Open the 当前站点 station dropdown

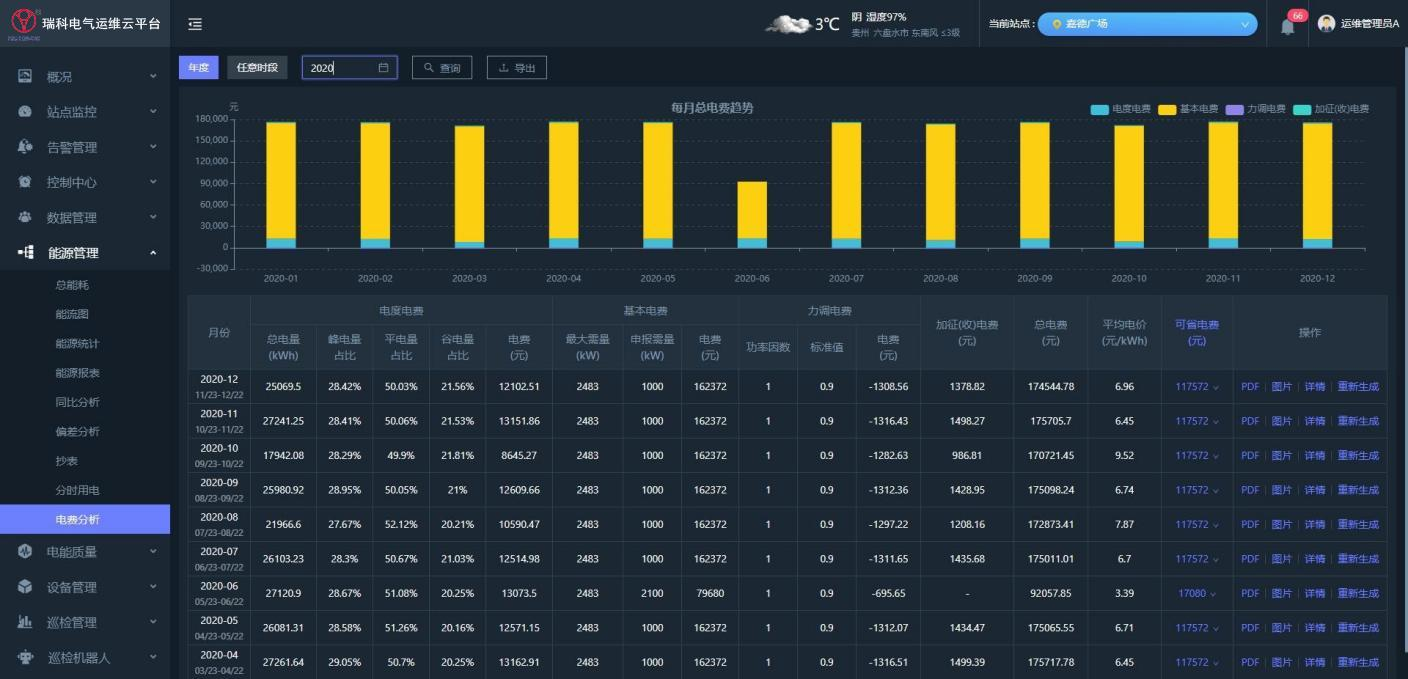pos(1146,24)
